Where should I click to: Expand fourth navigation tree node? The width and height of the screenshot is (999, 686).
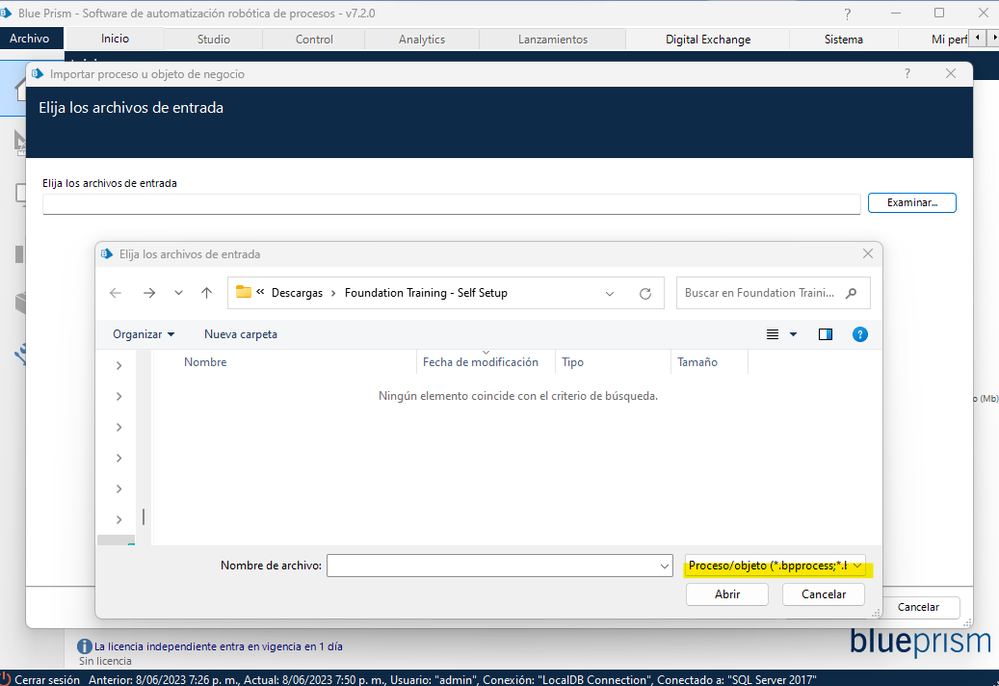click(x=119, y=458)
